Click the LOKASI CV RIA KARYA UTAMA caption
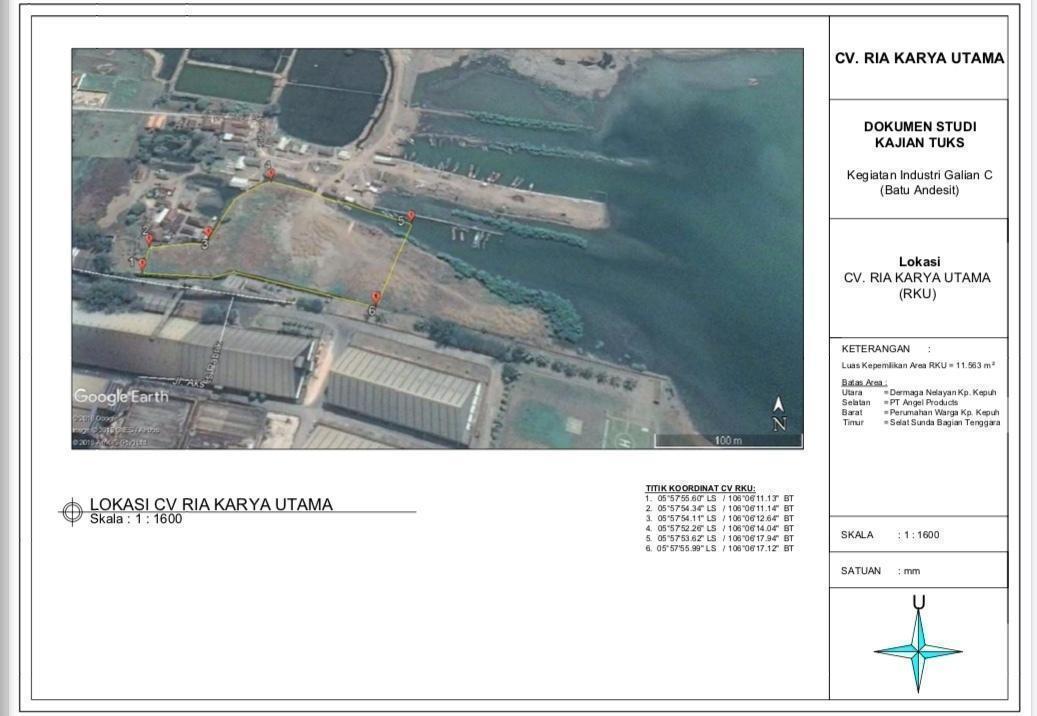Screen dimensions: 1037x716 (x=211, y=504)
